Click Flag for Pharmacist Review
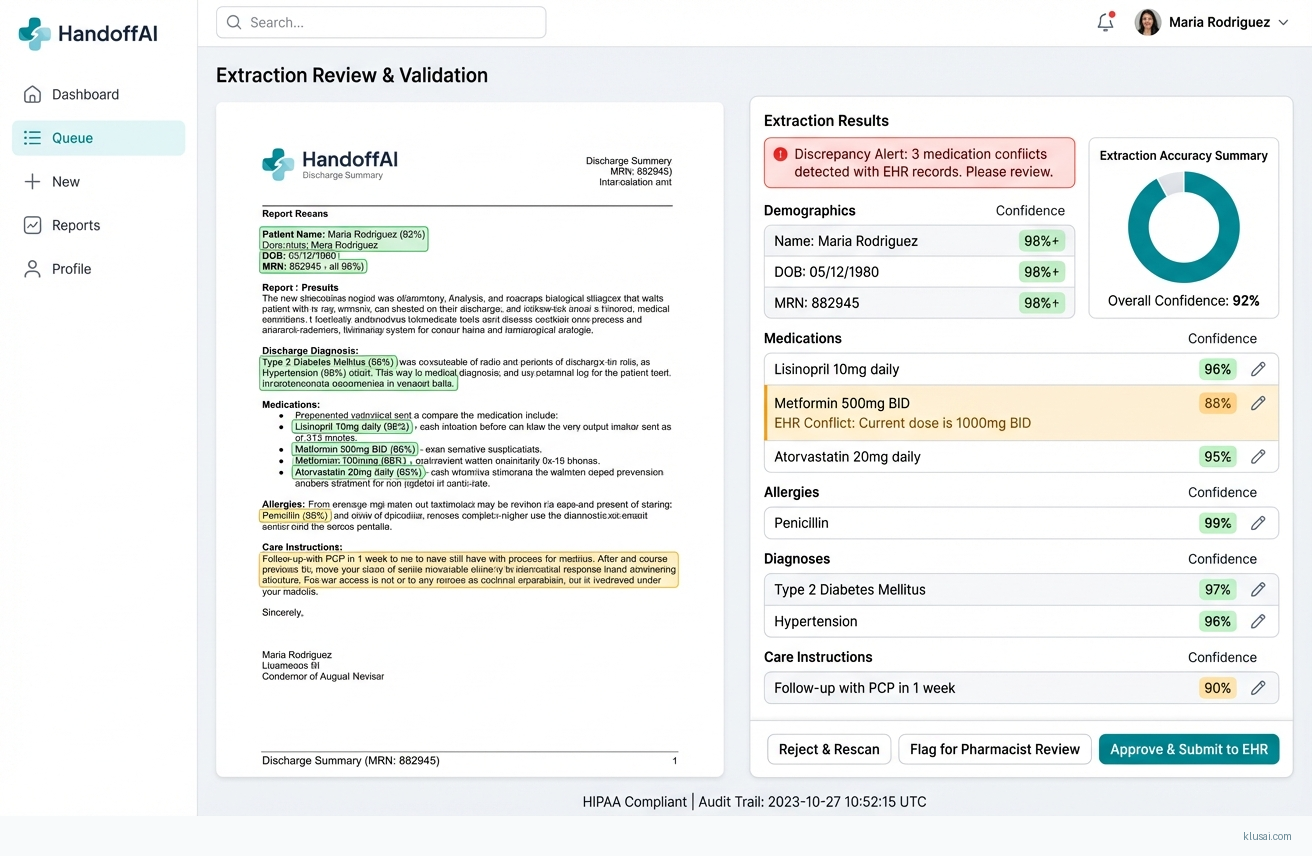This screenshot has height=856, width=1312. 994,749
